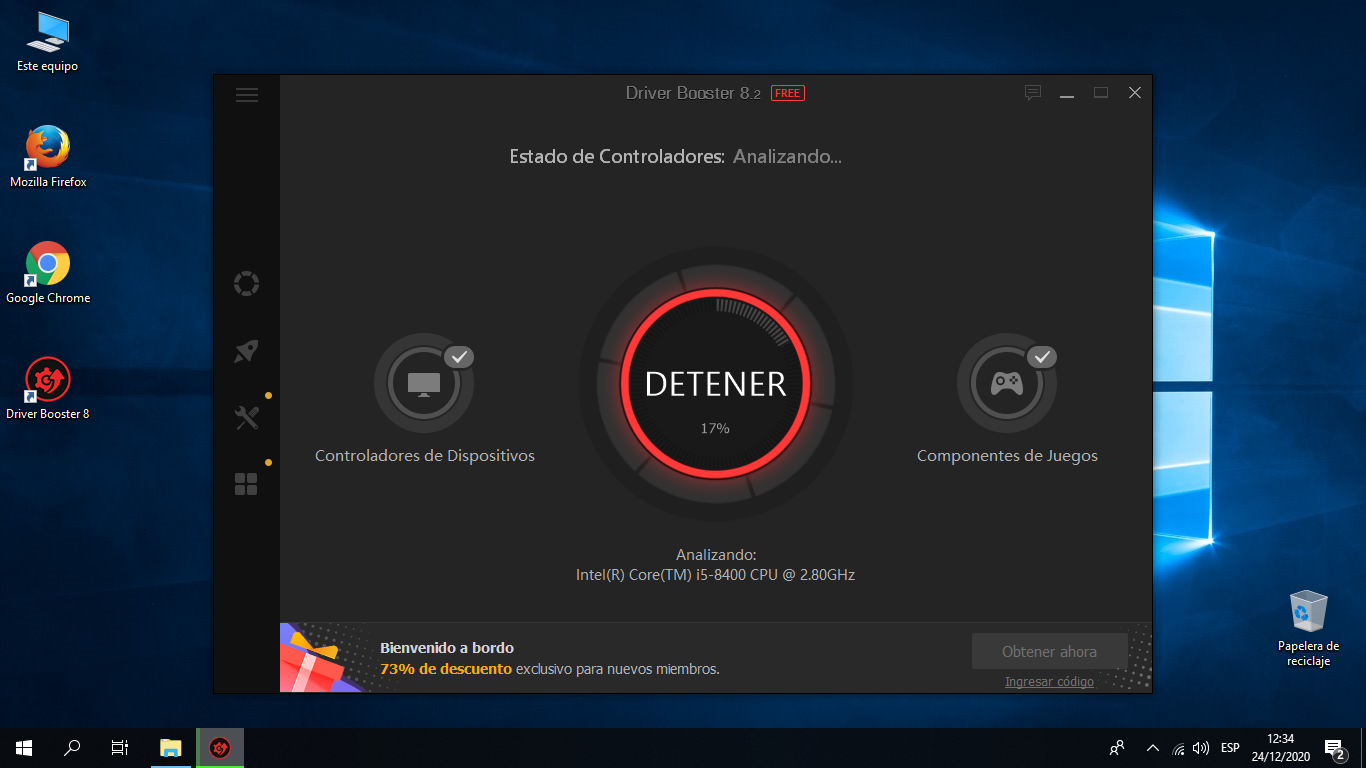Click the Componentes de Juegos label

pos(1007,456)
